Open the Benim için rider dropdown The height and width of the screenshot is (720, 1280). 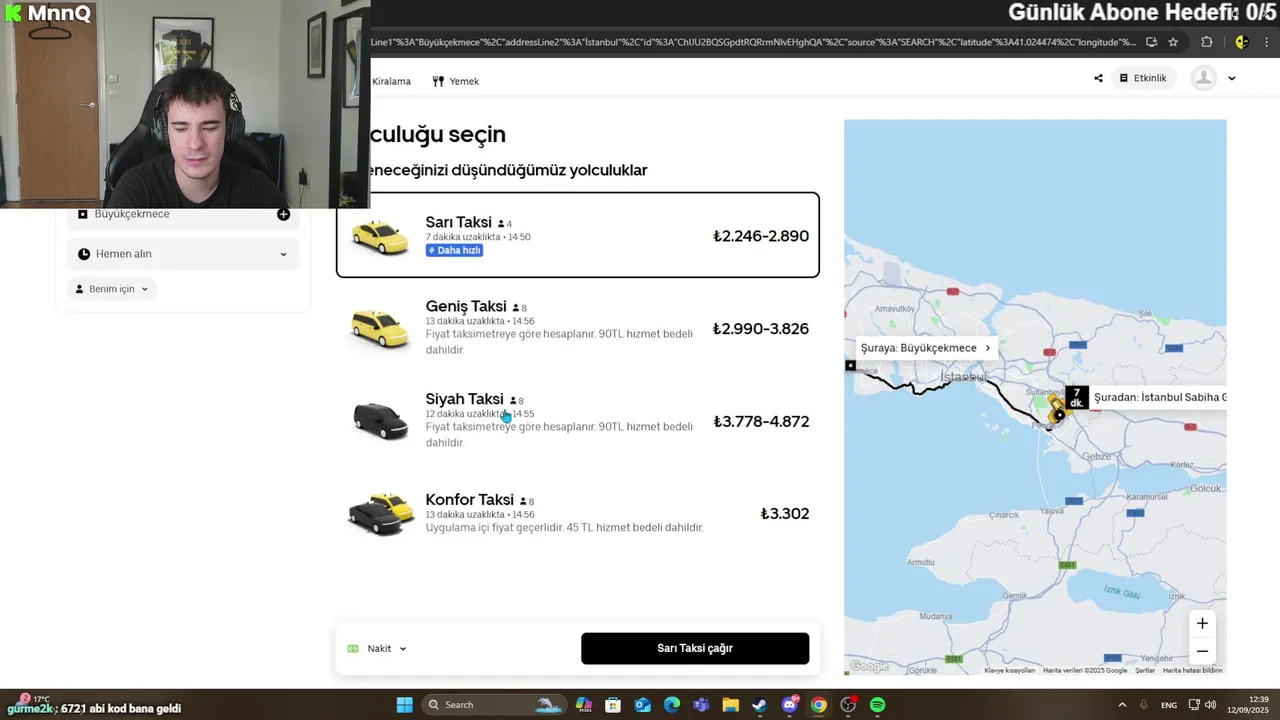[x=113, y=289]
